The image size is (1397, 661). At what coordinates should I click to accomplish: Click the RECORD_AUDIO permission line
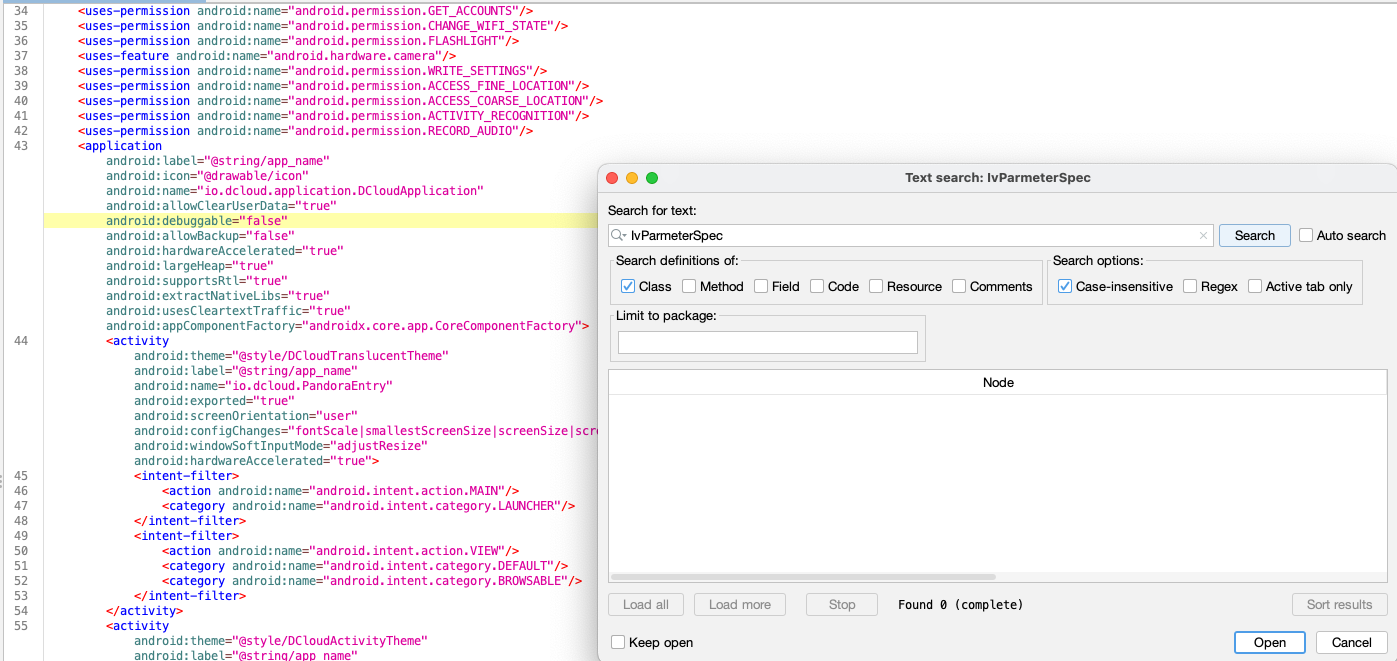coord(305,131)
